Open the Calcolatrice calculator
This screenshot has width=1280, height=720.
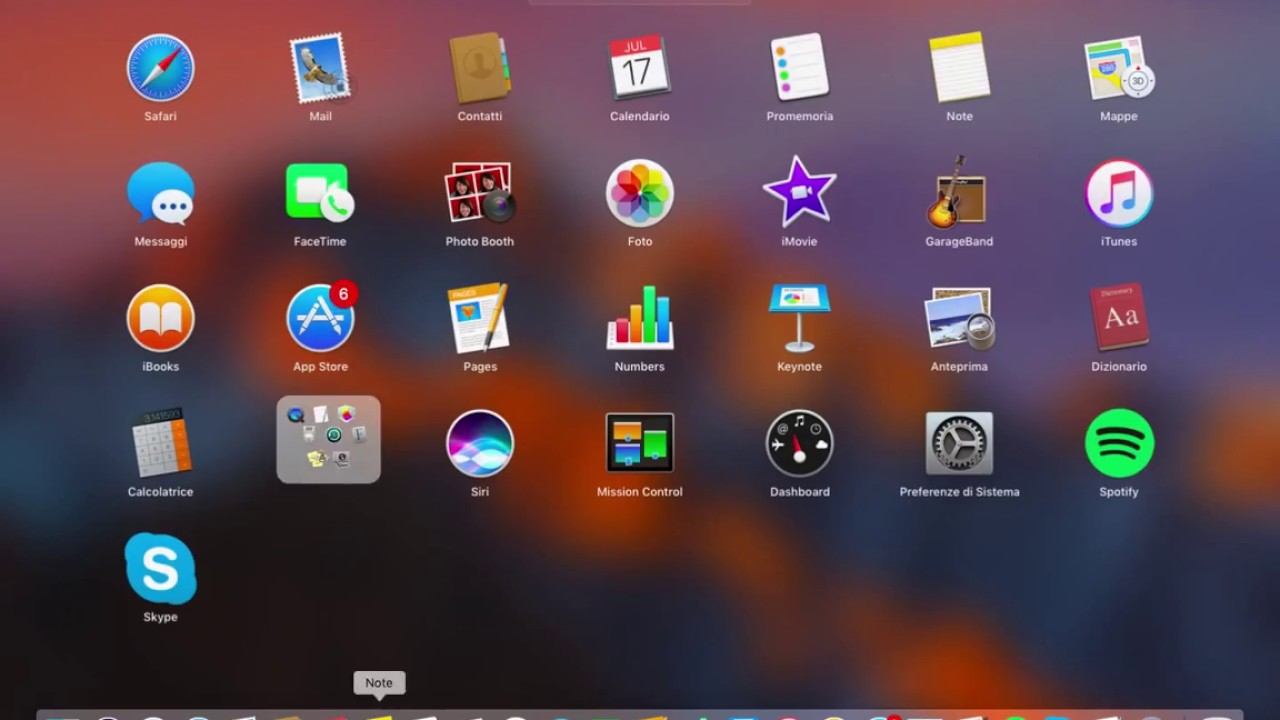pyautogui.click(x=160, y=443)
